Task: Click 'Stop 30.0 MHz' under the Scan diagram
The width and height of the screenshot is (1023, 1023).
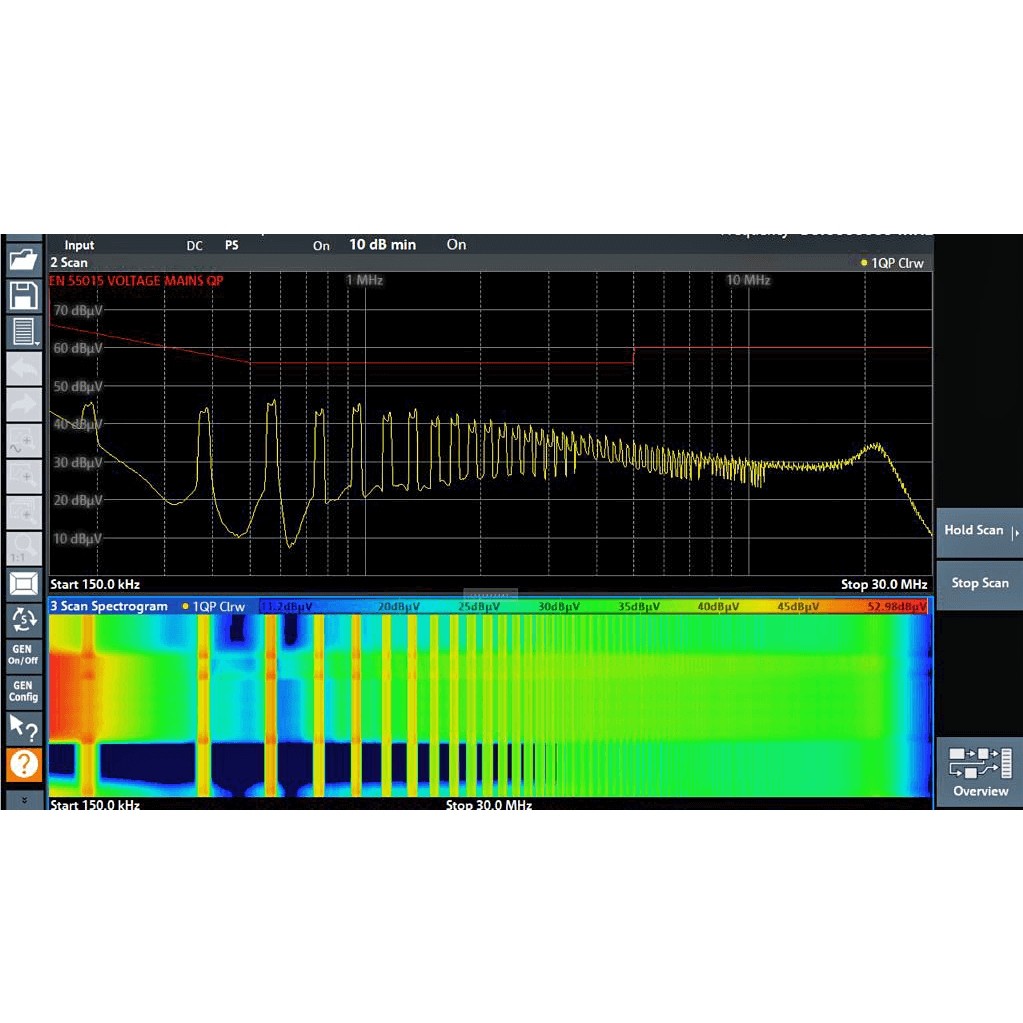Action: click(884, 585)
